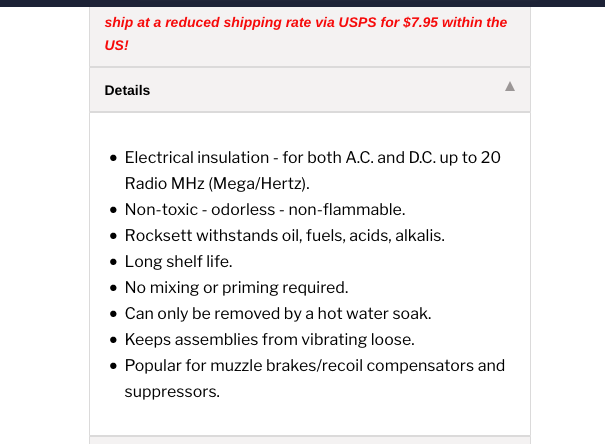Click the "USPS" word in red text
This screenshot has width=605, height=444.
pos(357,22)
